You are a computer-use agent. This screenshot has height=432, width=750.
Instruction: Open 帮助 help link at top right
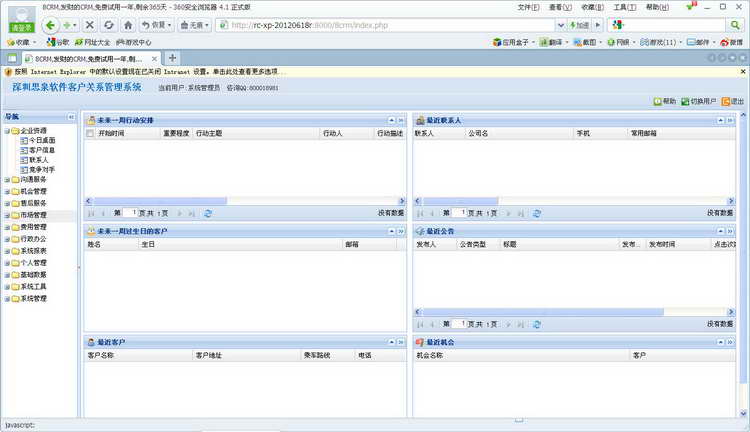coord(665,101)
